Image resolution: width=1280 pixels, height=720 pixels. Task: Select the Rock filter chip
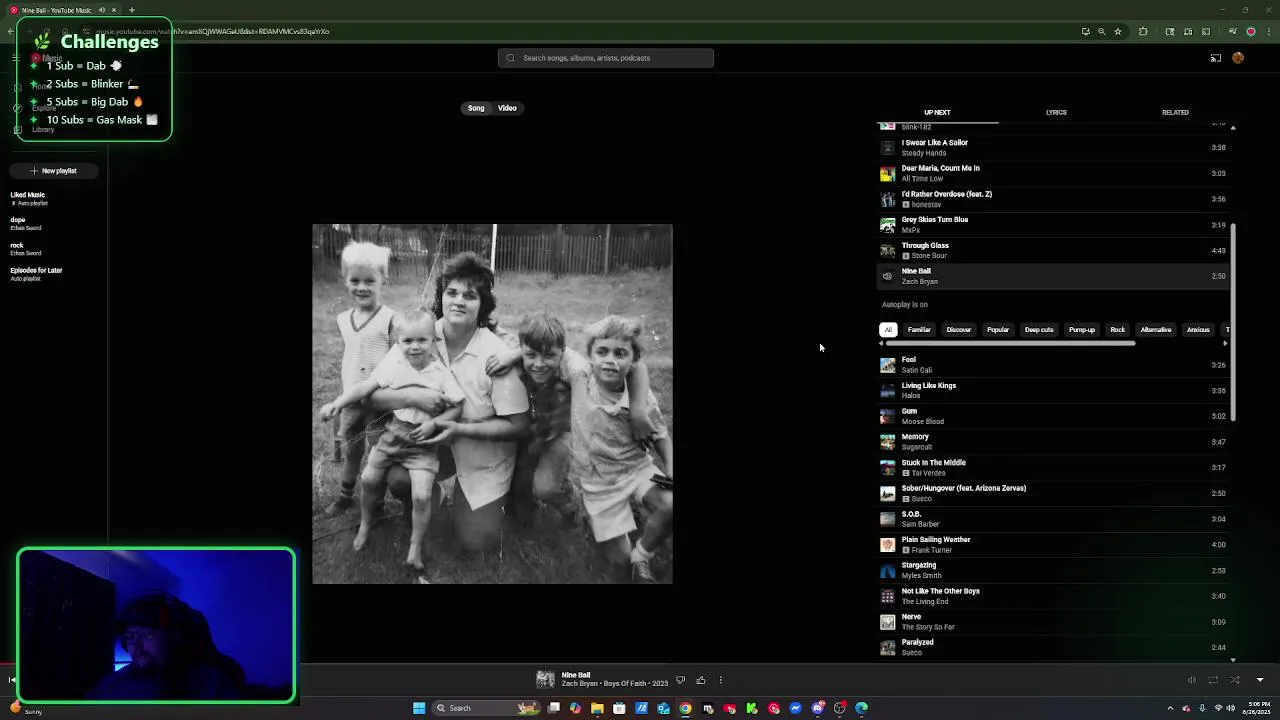click(1118, 330)
